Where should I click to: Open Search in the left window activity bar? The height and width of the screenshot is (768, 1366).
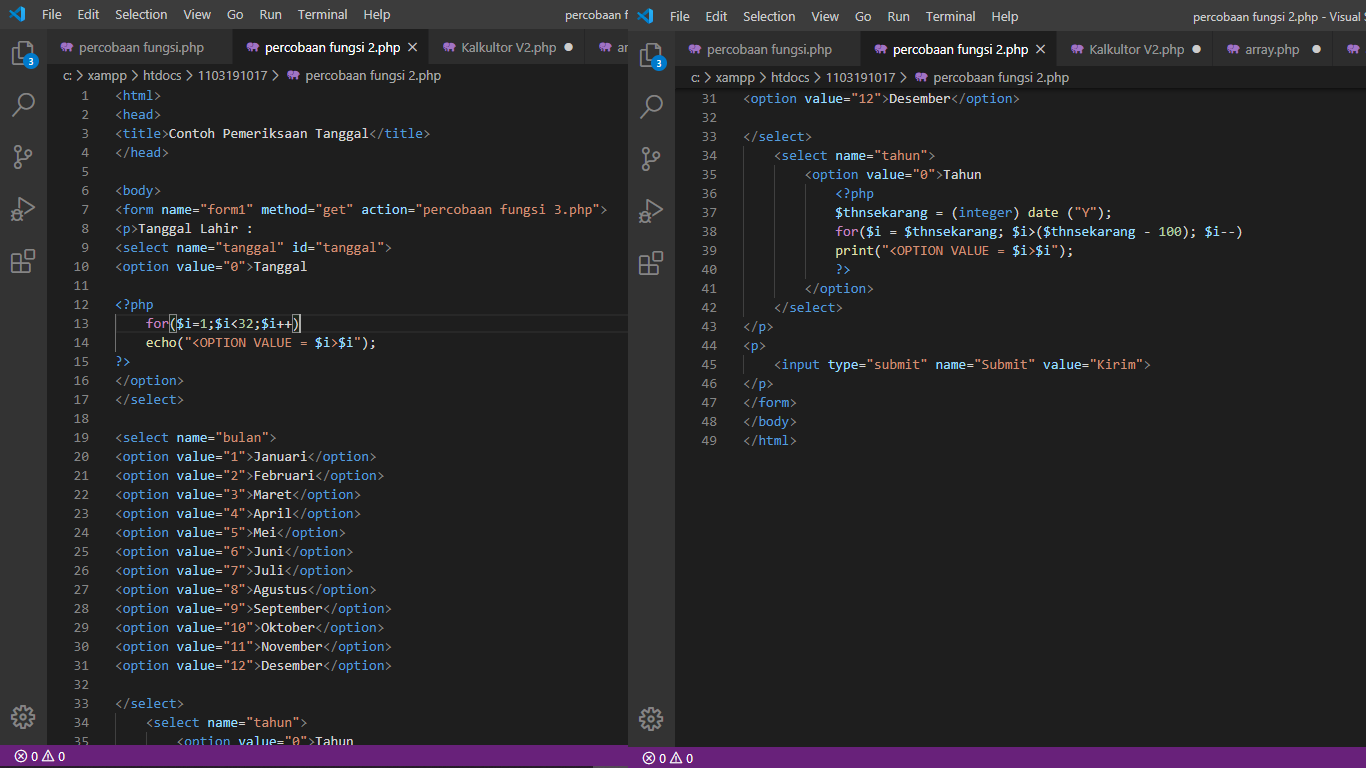[x=23, y=105]
